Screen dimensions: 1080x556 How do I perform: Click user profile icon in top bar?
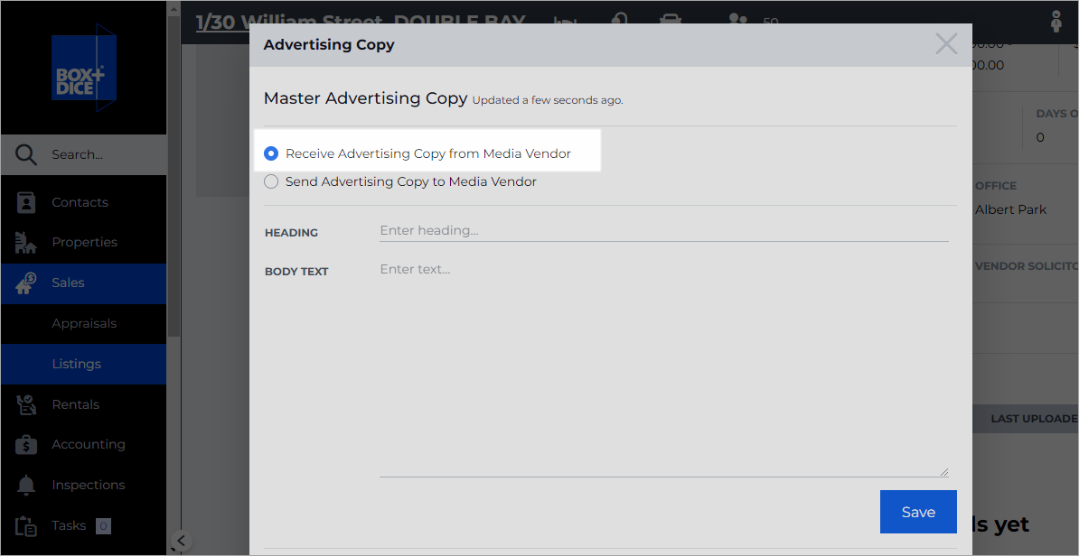(x=1056, y=22)
